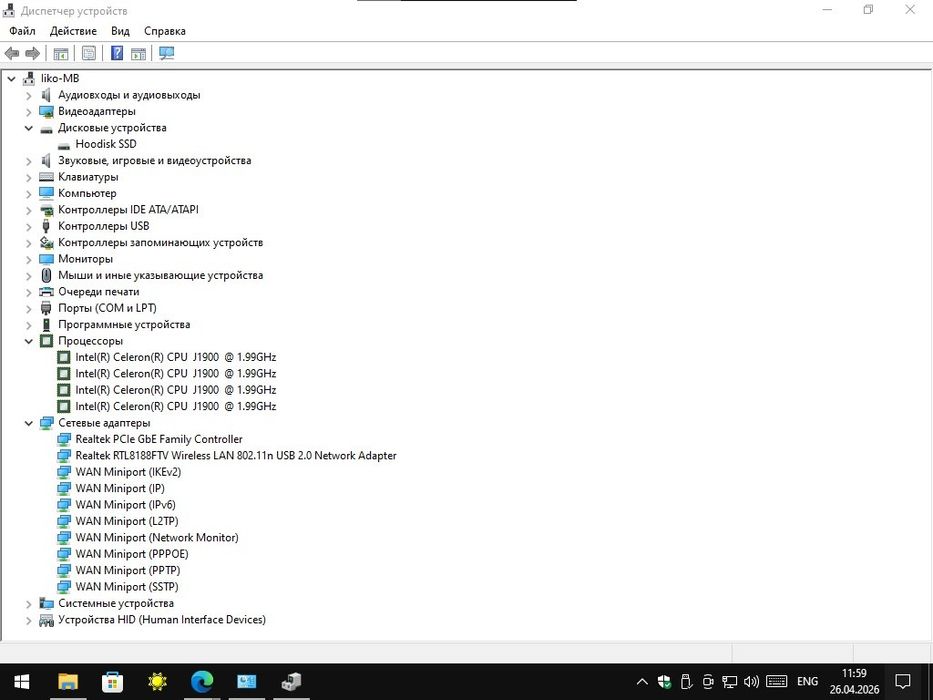Screen dimensions: 933x700
Task: Click safely remove USB hardware tray icon
Action: [686, 682]
